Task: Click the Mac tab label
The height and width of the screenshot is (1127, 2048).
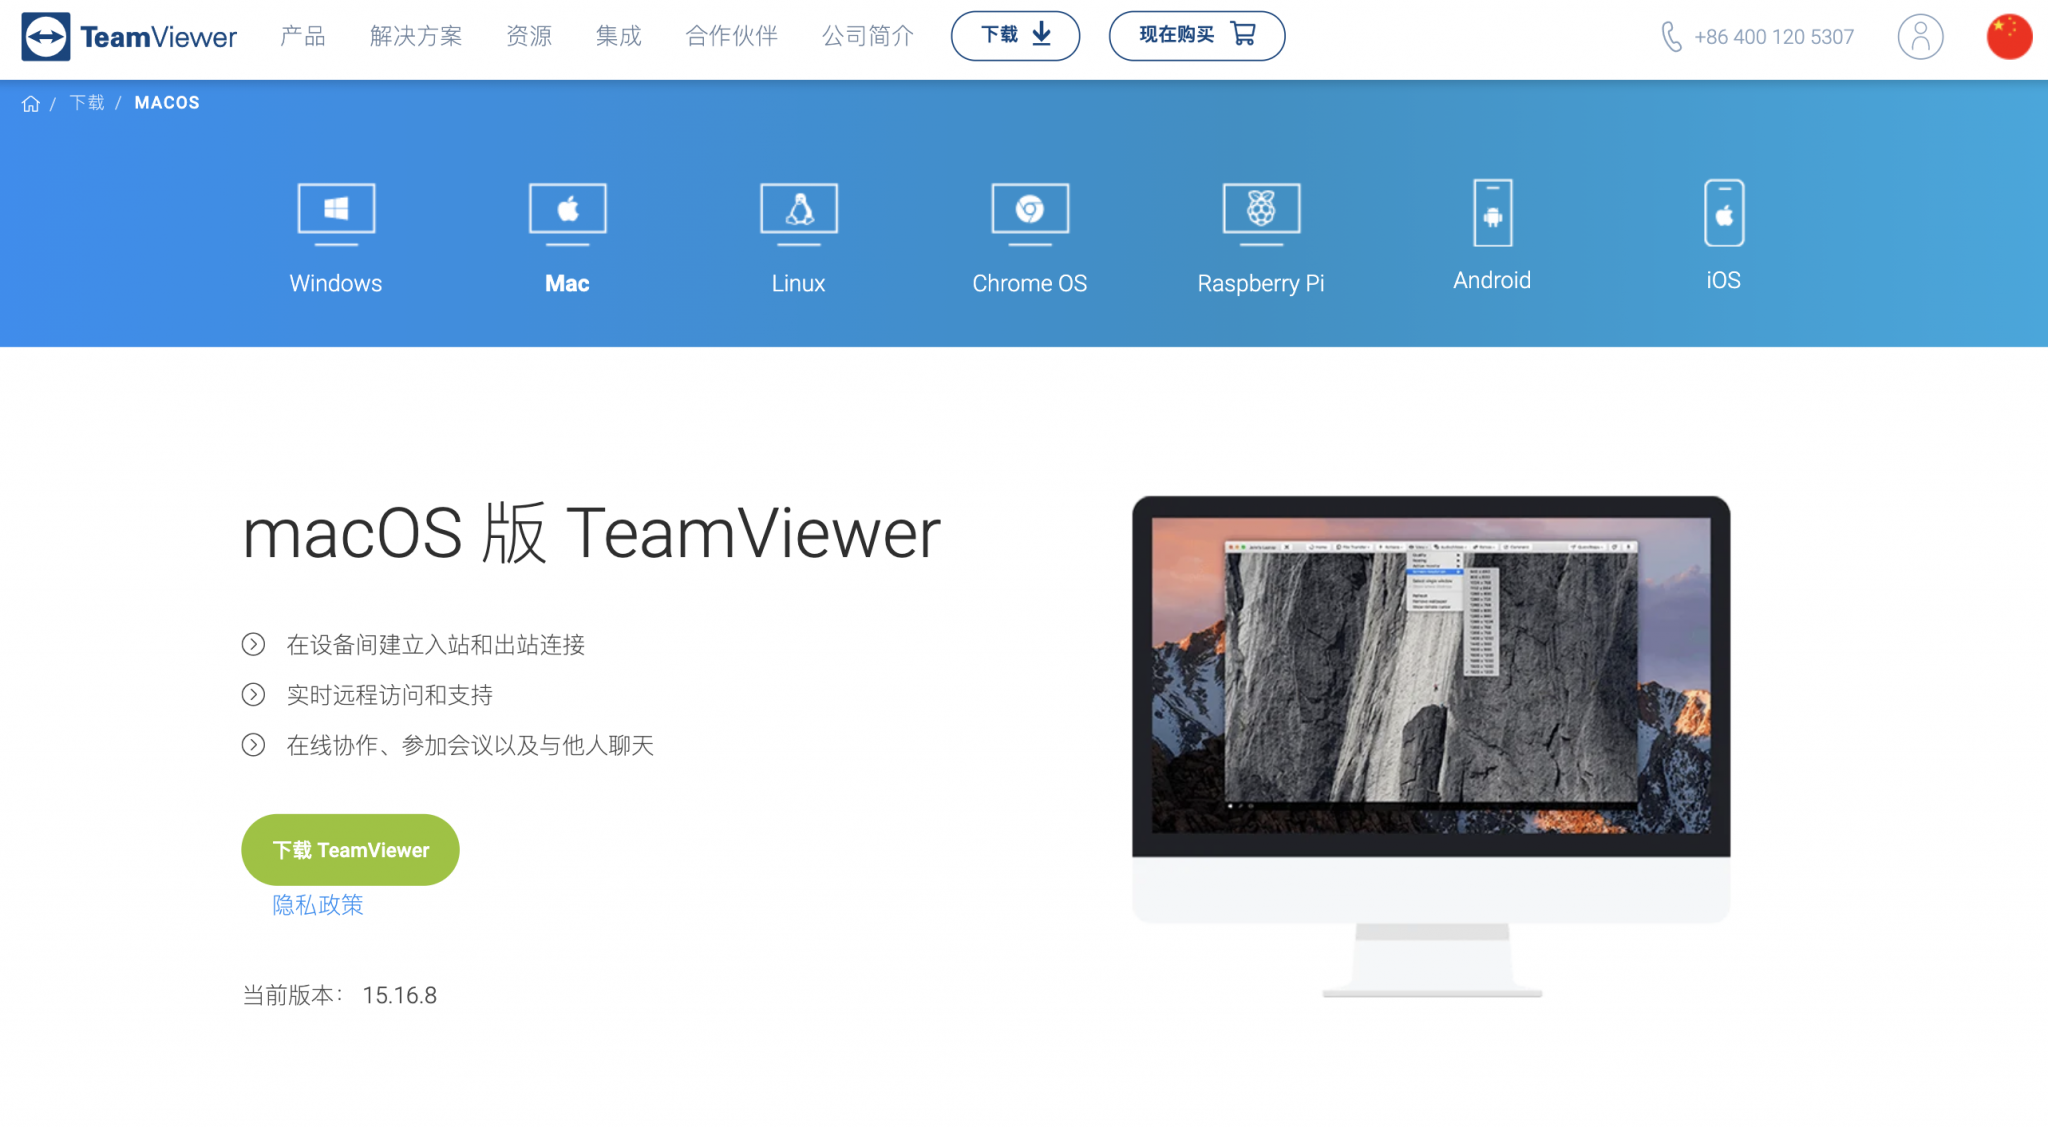Action: pyautogui.click(x=567, y=283)
